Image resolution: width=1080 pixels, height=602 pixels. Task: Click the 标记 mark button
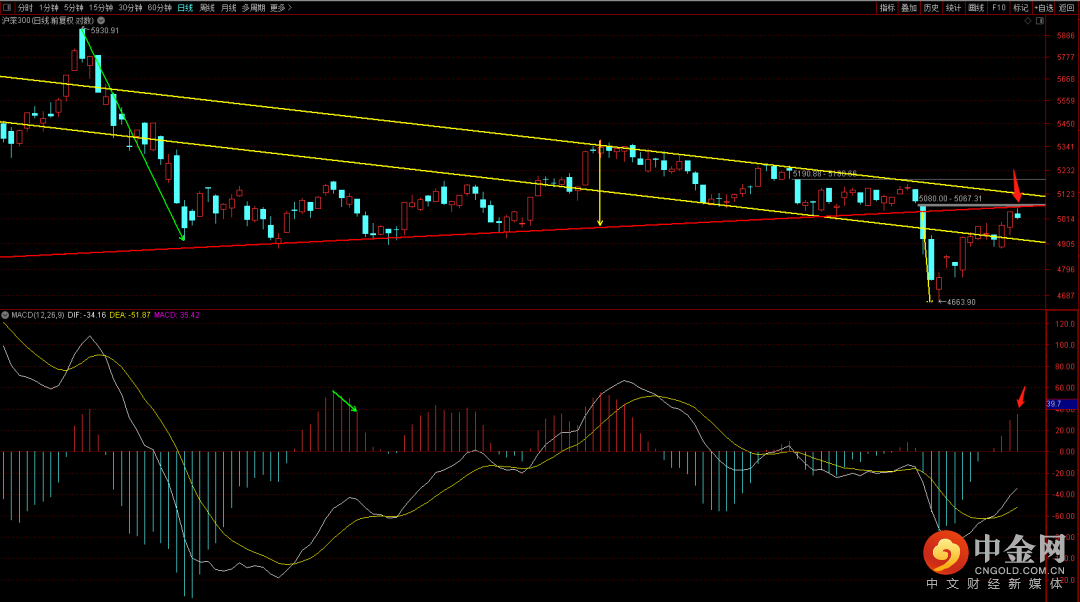tap(1020, 7)
